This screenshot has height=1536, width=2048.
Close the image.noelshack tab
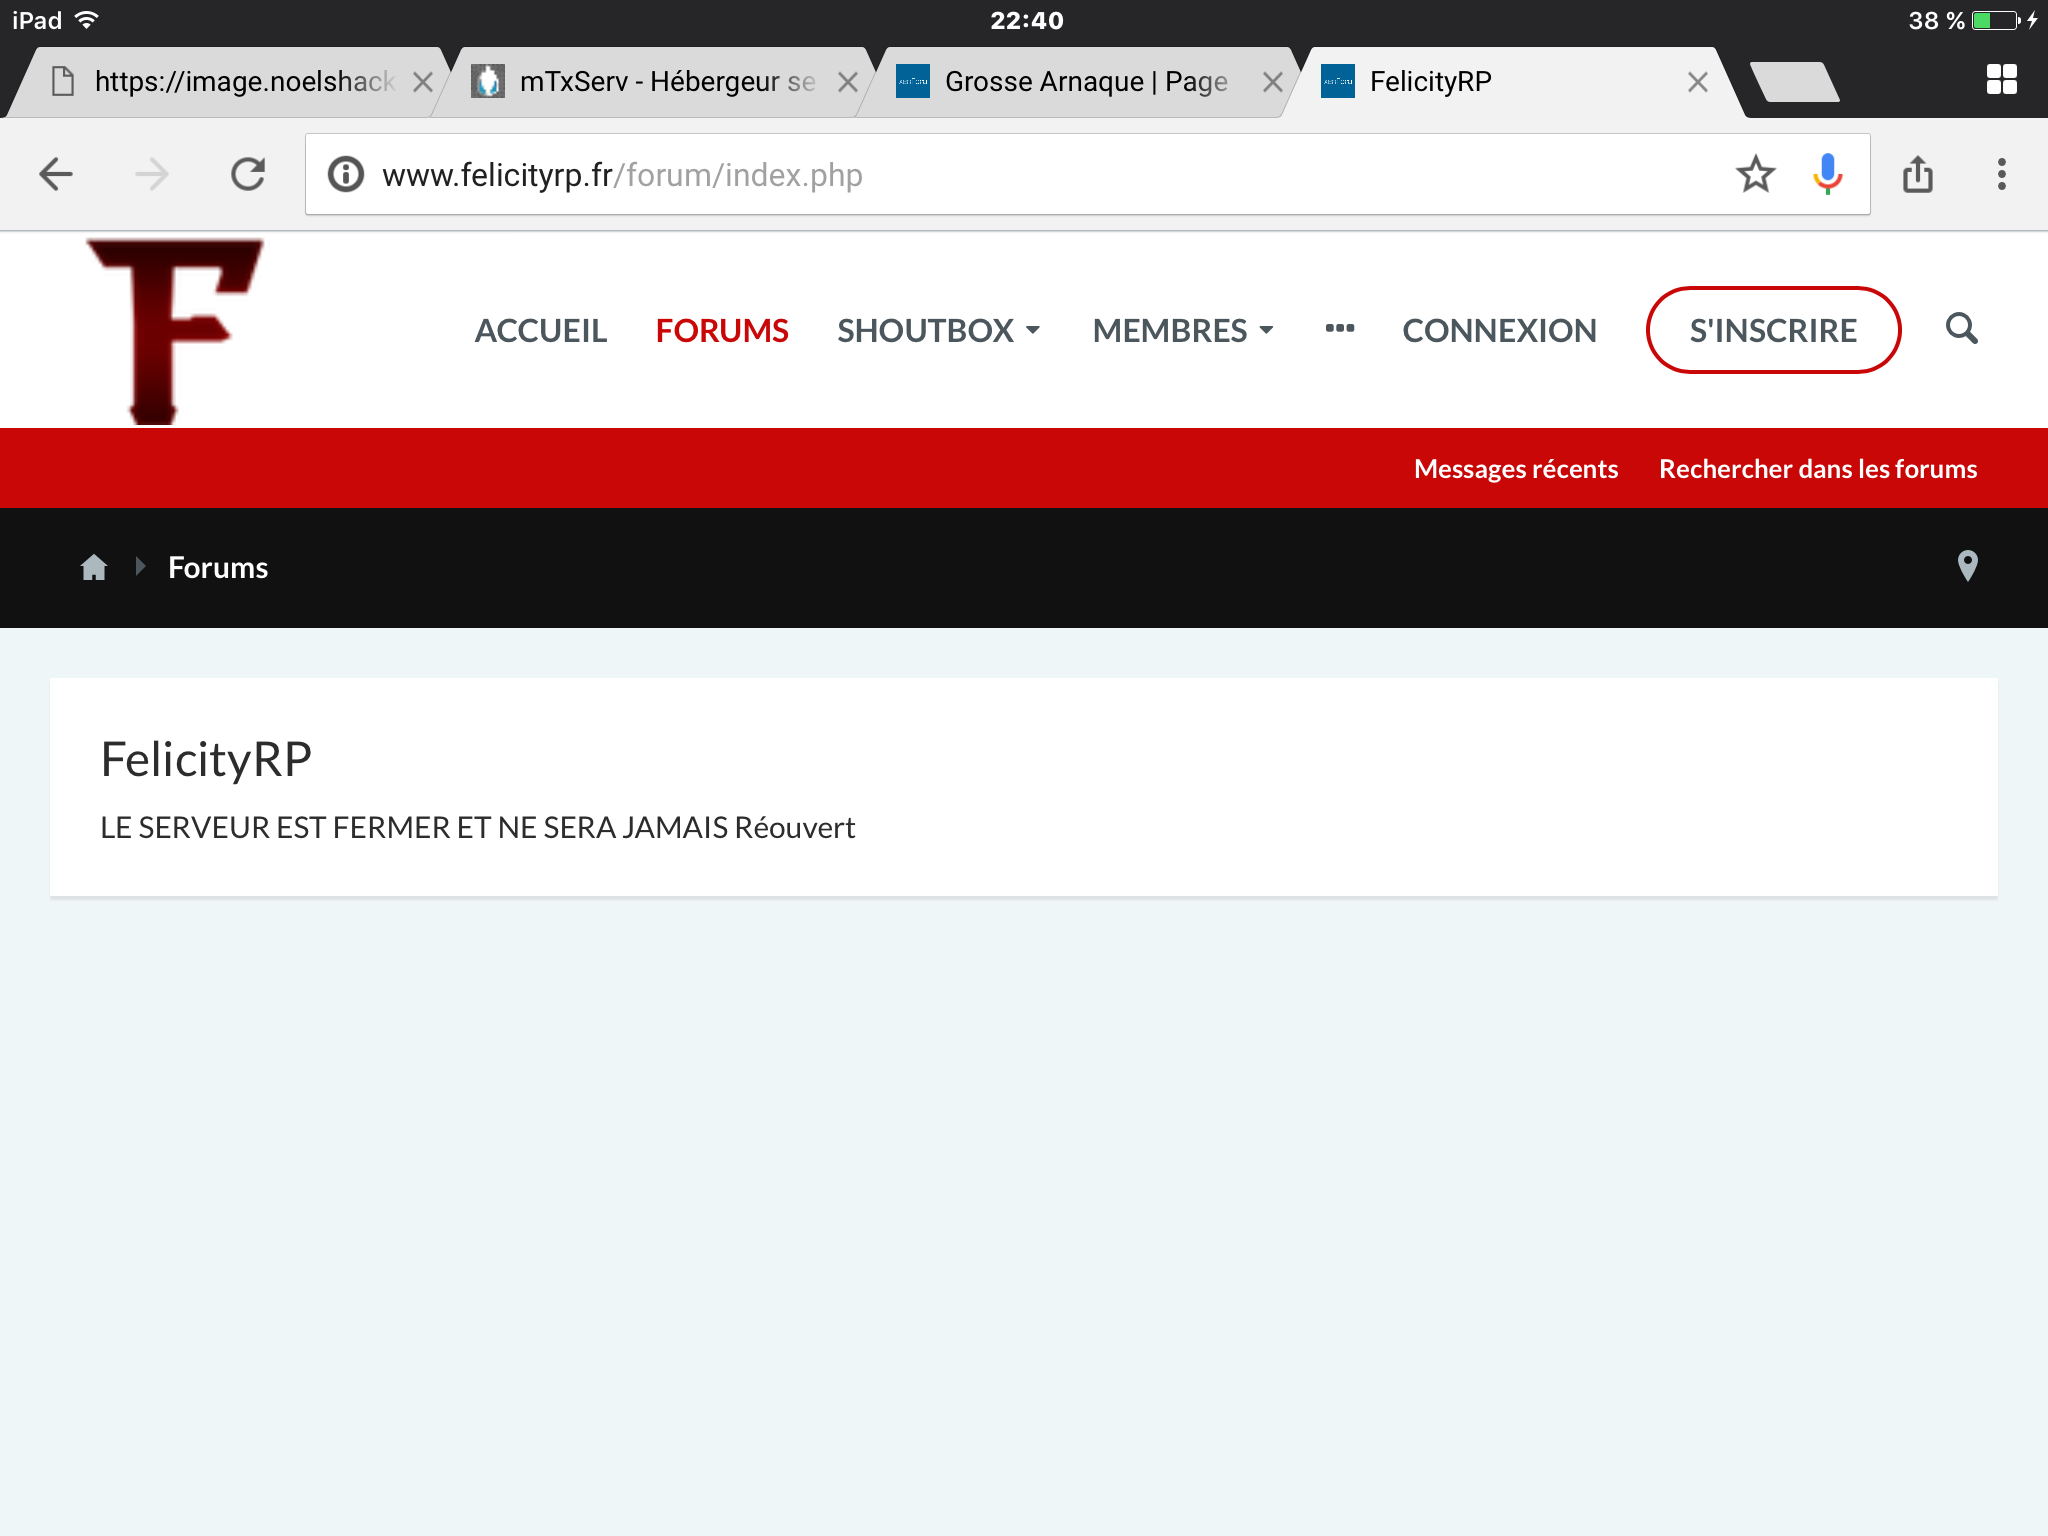click(423, 82)
